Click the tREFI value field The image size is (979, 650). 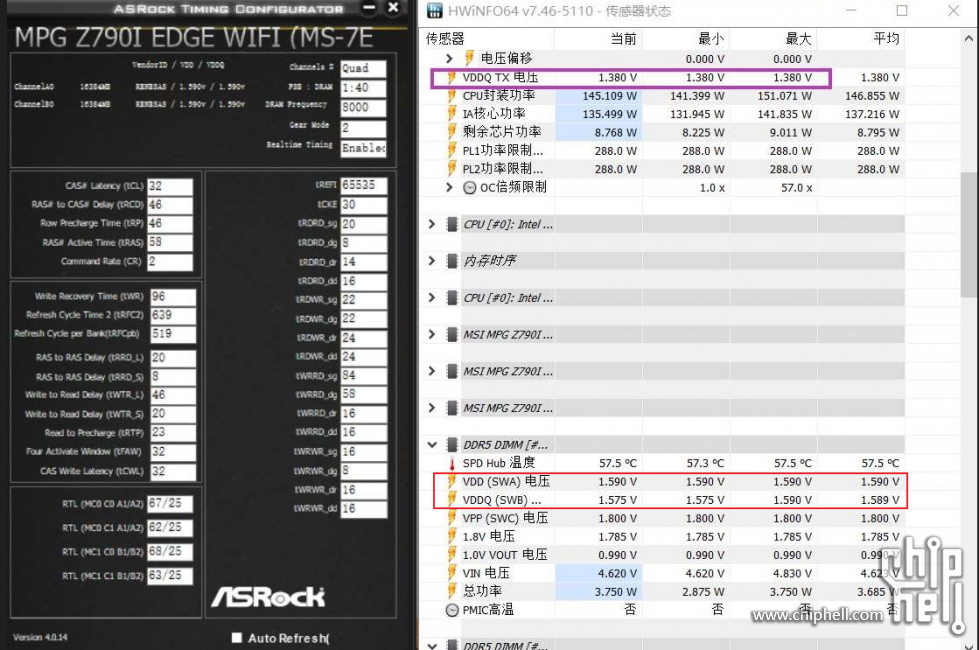click(363, 185)
